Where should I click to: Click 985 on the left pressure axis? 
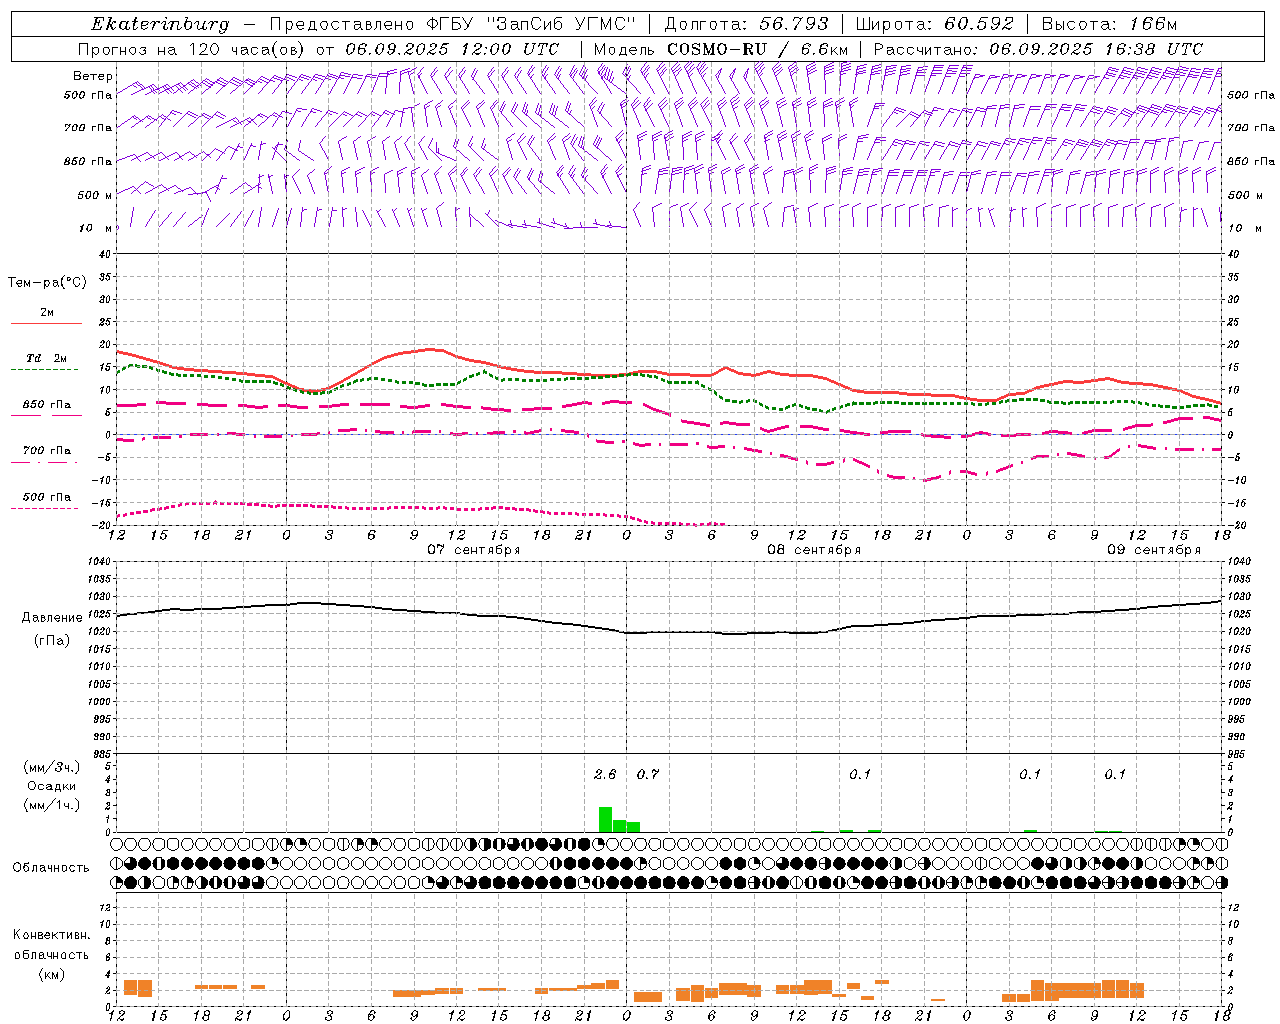[x=101, y=754]
